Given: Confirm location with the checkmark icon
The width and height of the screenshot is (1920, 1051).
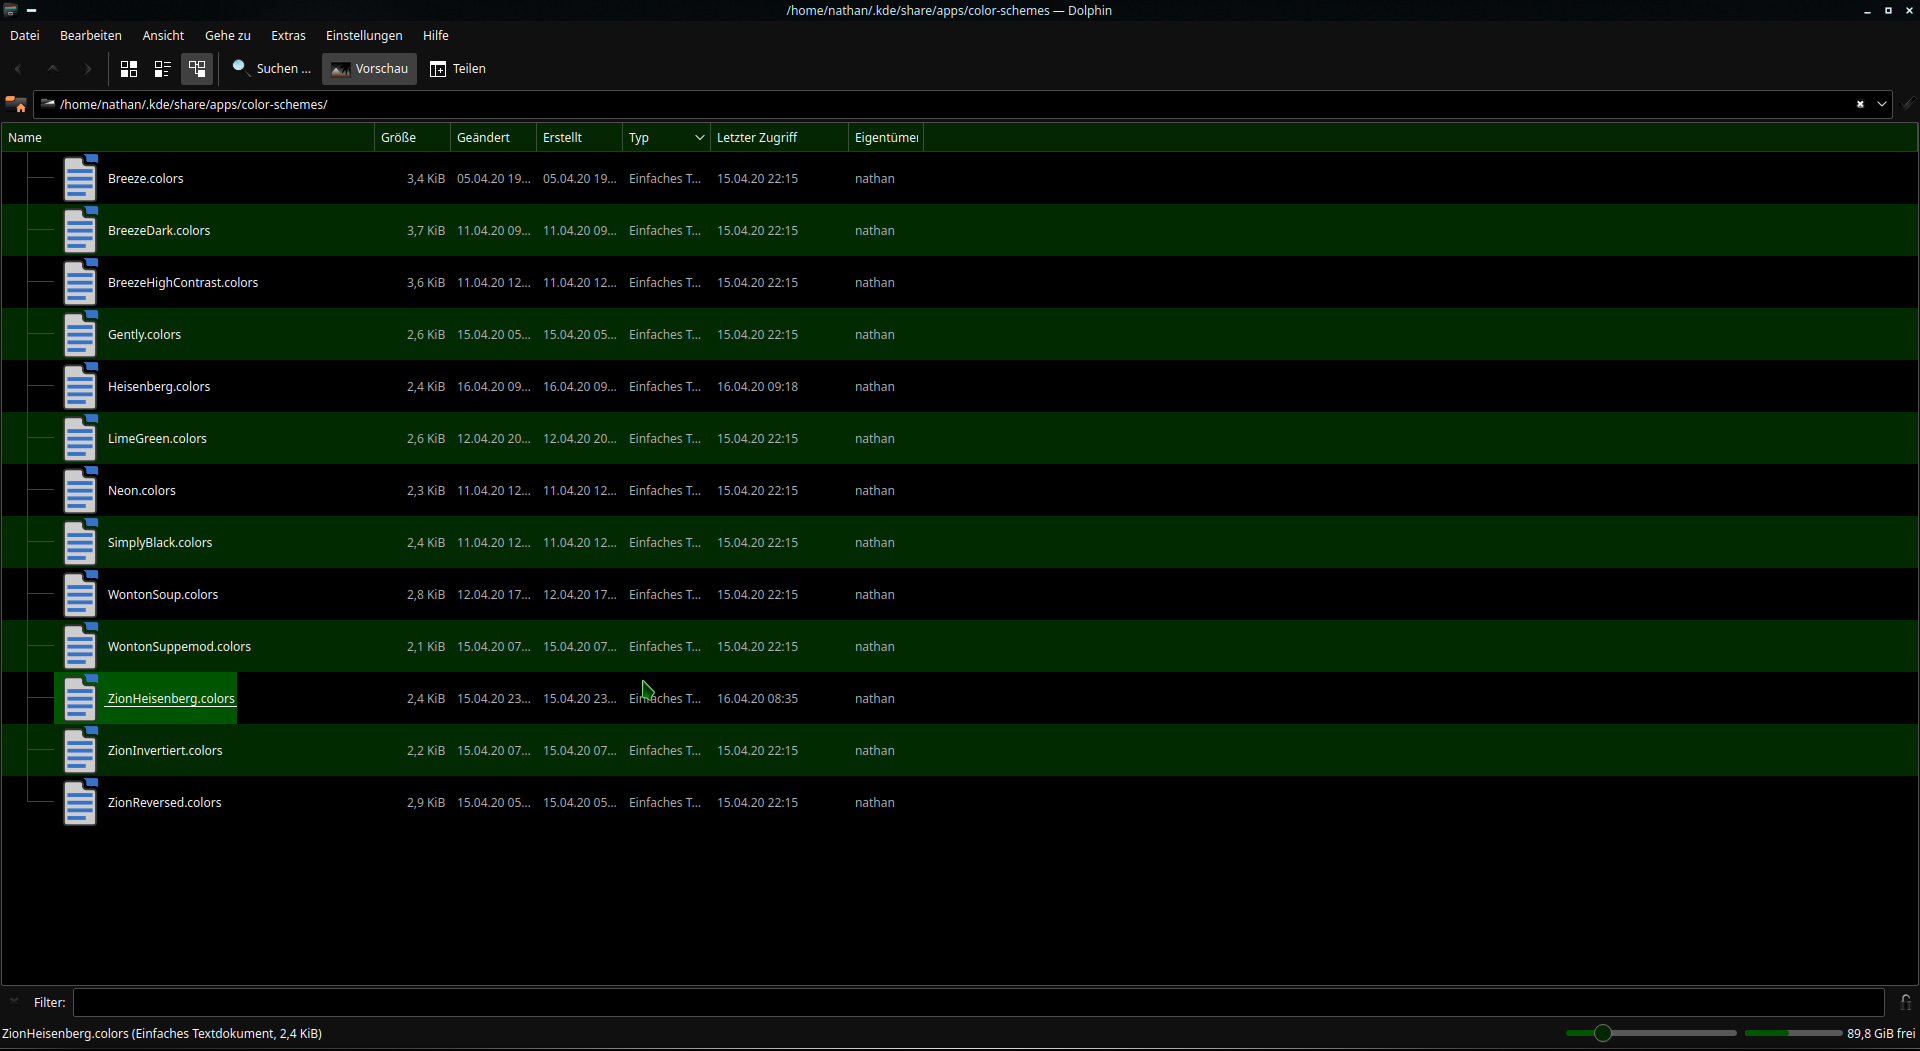Looking at the screenshot, I should click(1908, 104).
